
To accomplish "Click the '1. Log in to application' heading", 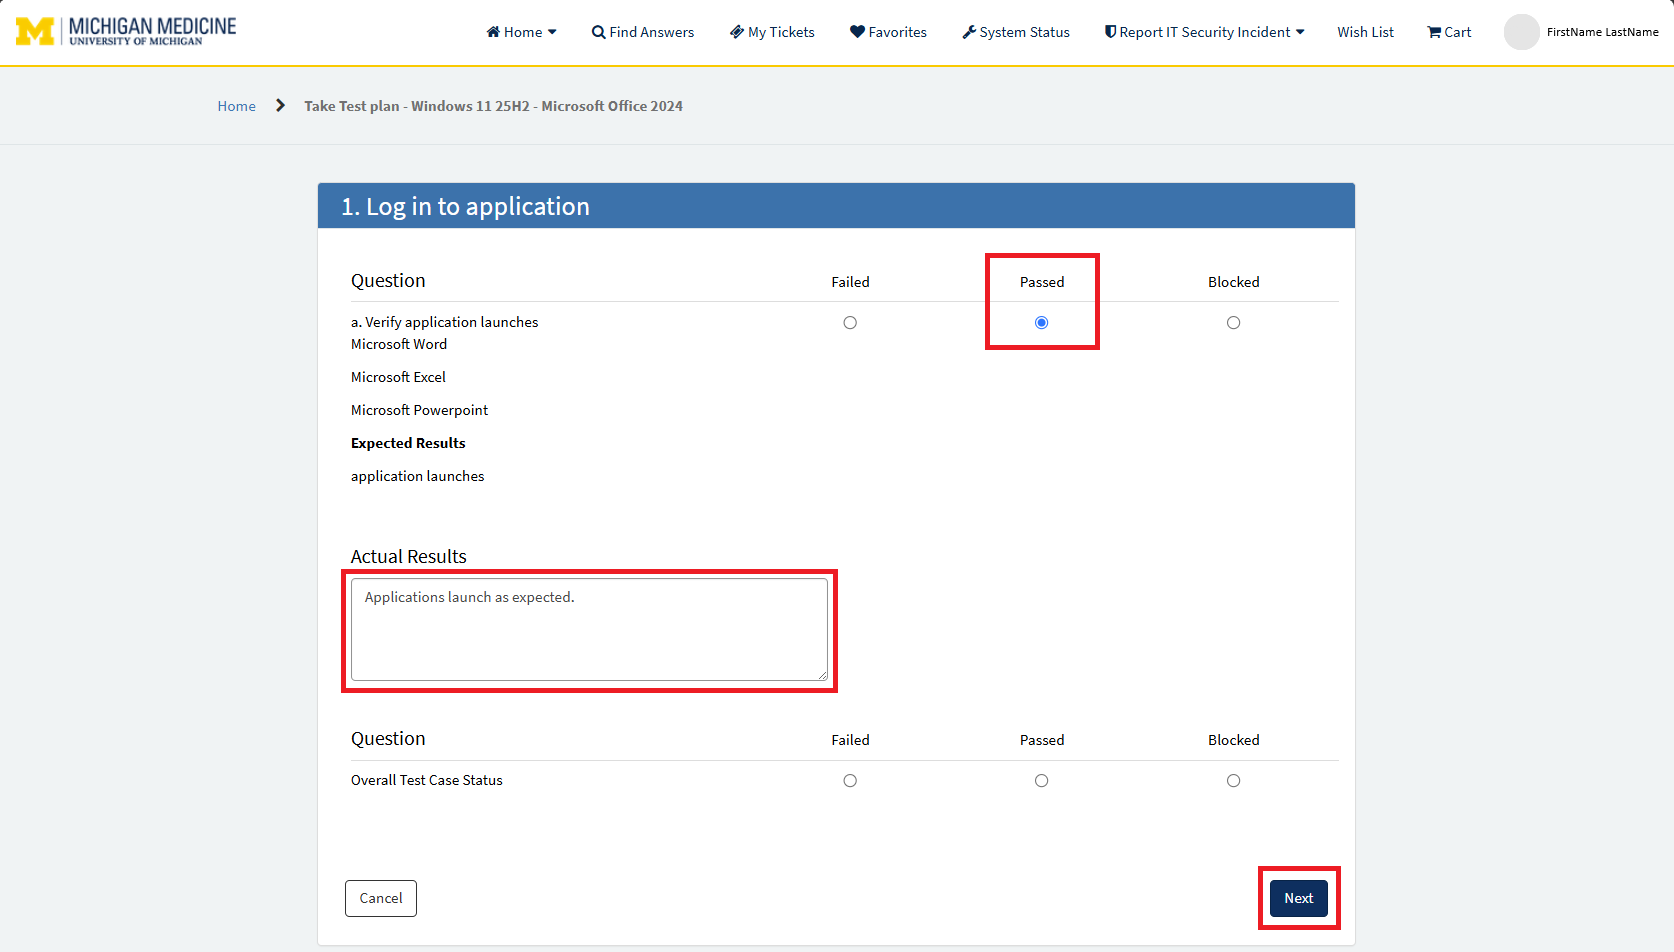I will point(465,206).
